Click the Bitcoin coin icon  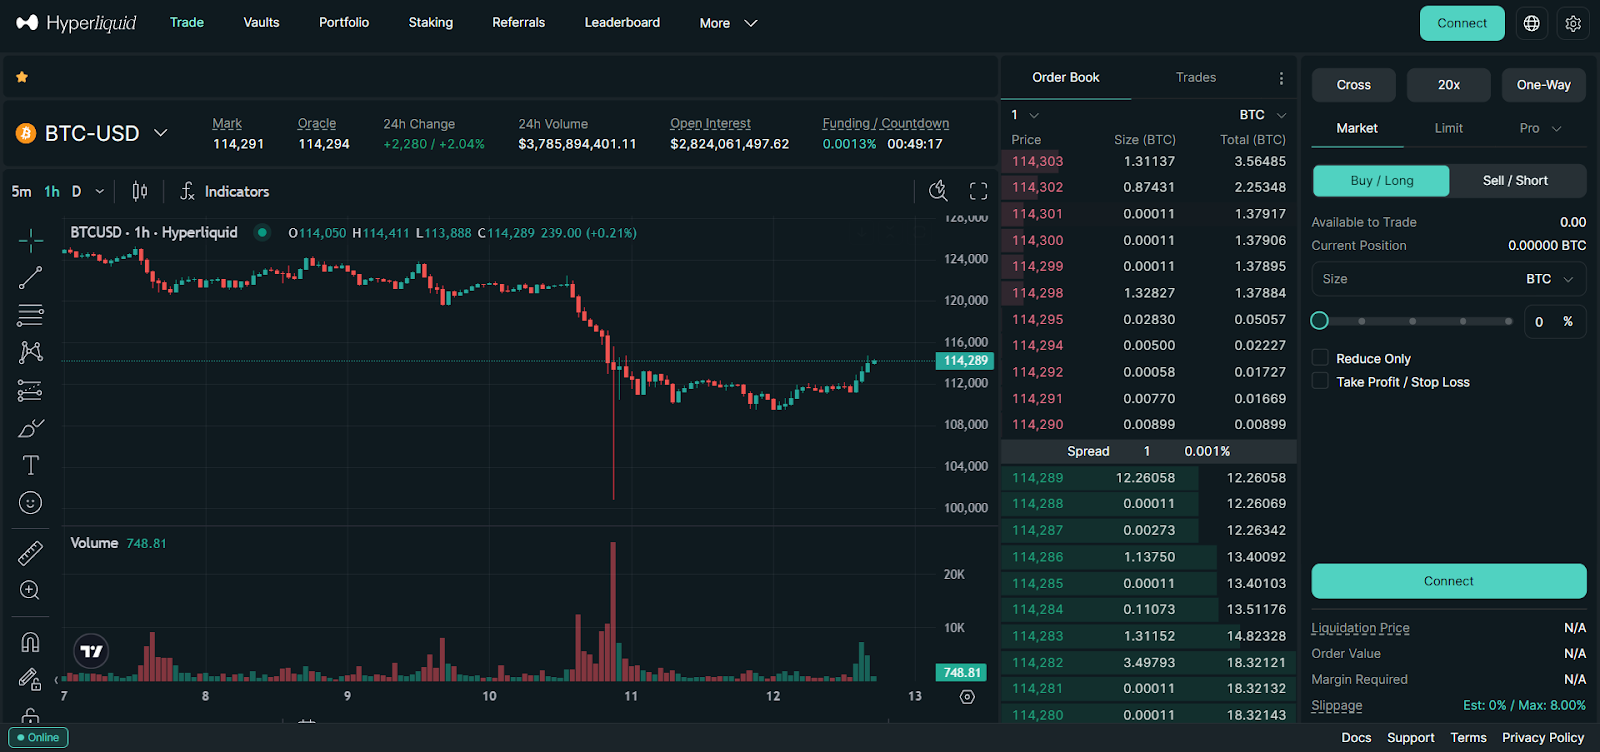tap(26, 133)
